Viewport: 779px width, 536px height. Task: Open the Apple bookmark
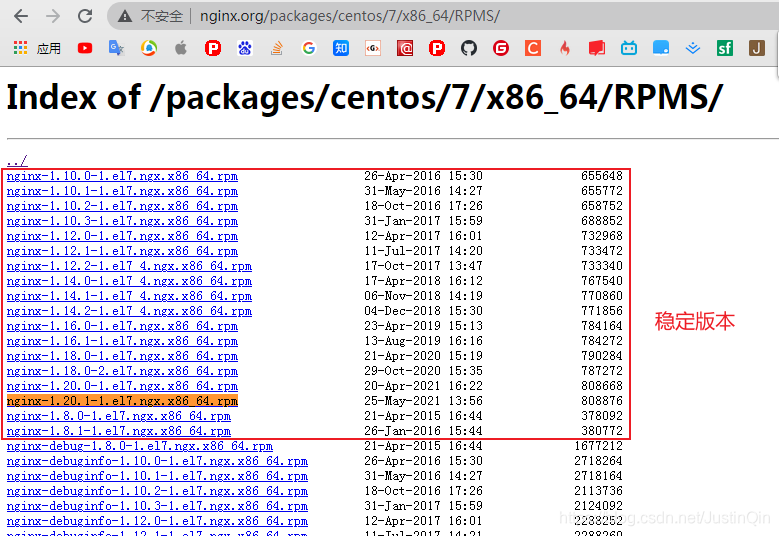pos(181,48)
